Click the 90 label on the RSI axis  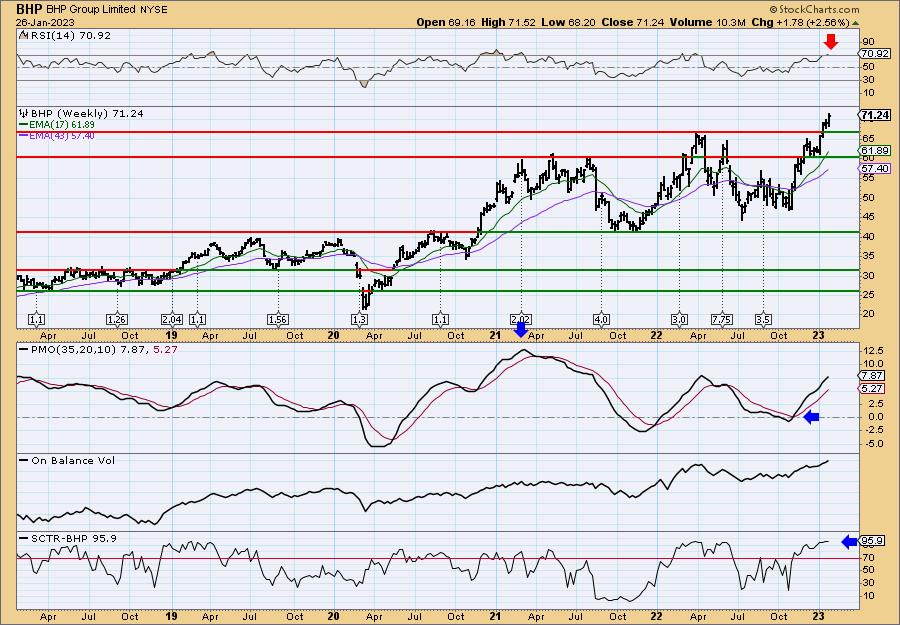(x=868, y=41)
